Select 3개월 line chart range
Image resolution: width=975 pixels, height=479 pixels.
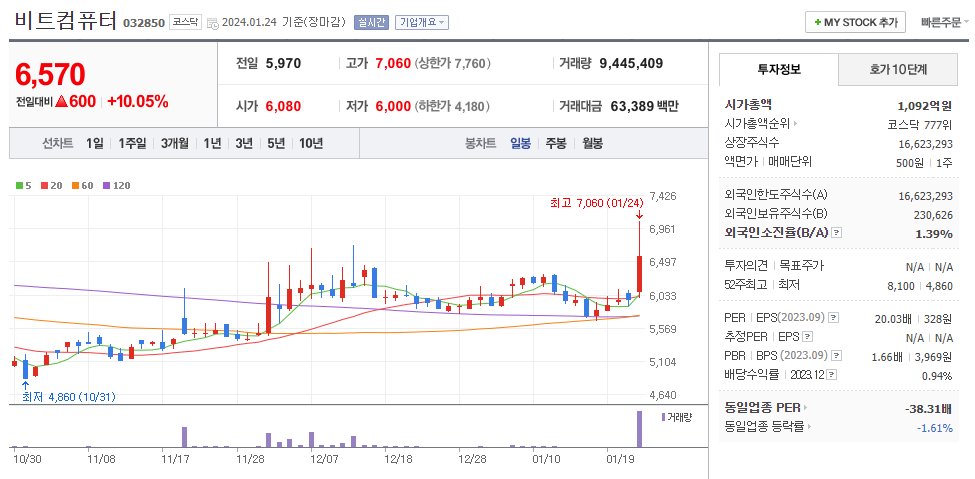tap(175, 144)
